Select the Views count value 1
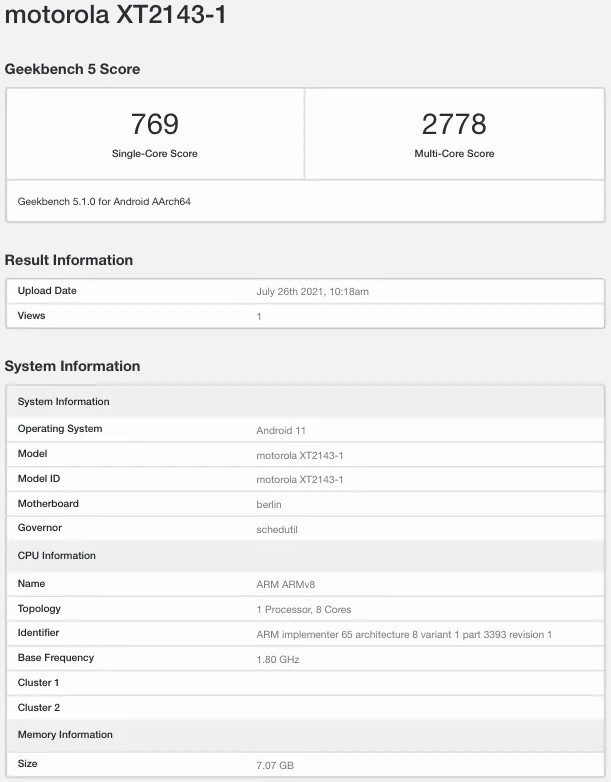 259,317
